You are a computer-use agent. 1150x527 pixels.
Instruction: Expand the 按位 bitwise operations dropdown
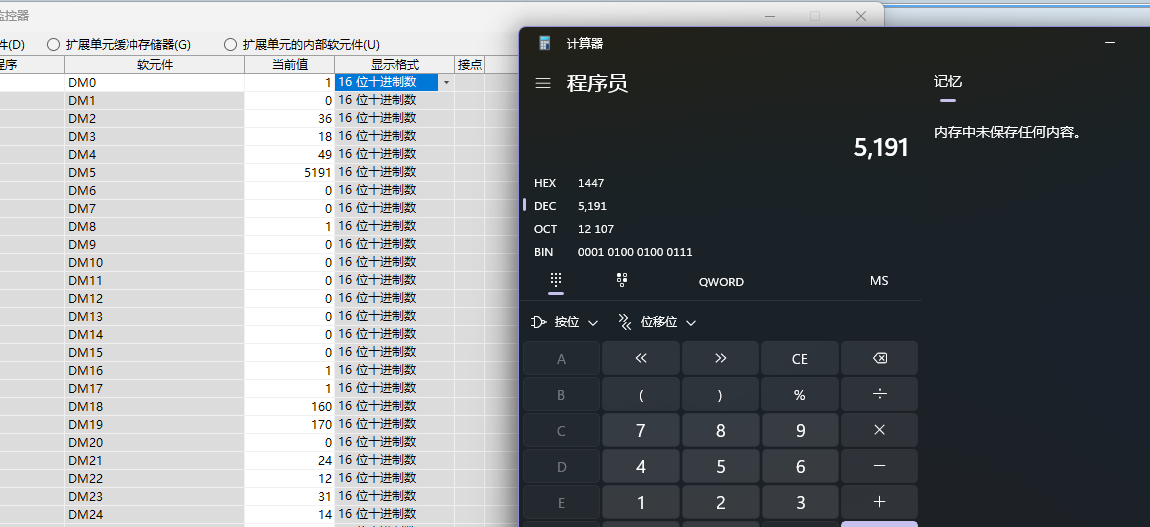point(564,322)
